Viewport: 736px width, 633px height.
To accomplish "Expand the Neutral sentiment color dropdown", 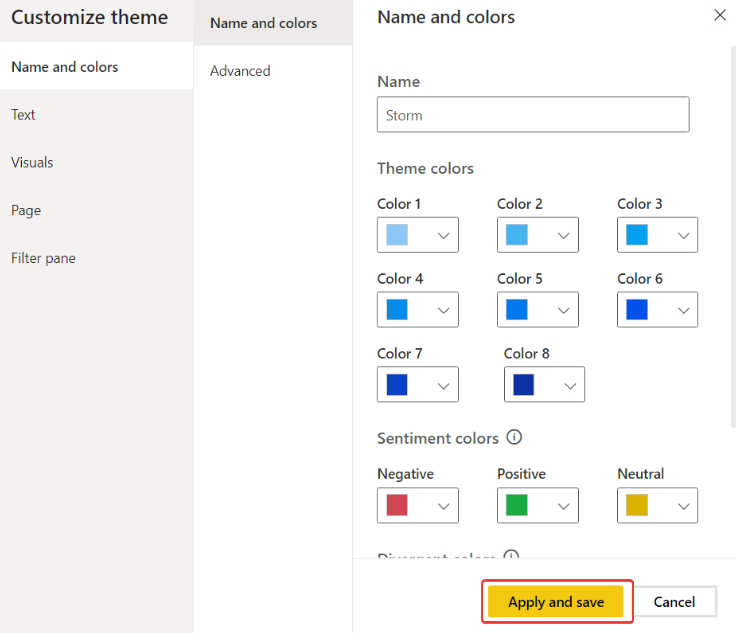I will (x=683, y=506).
